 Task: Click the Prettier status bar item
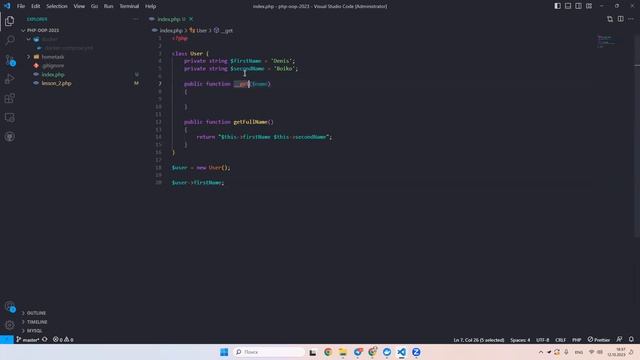pos(599,340)
